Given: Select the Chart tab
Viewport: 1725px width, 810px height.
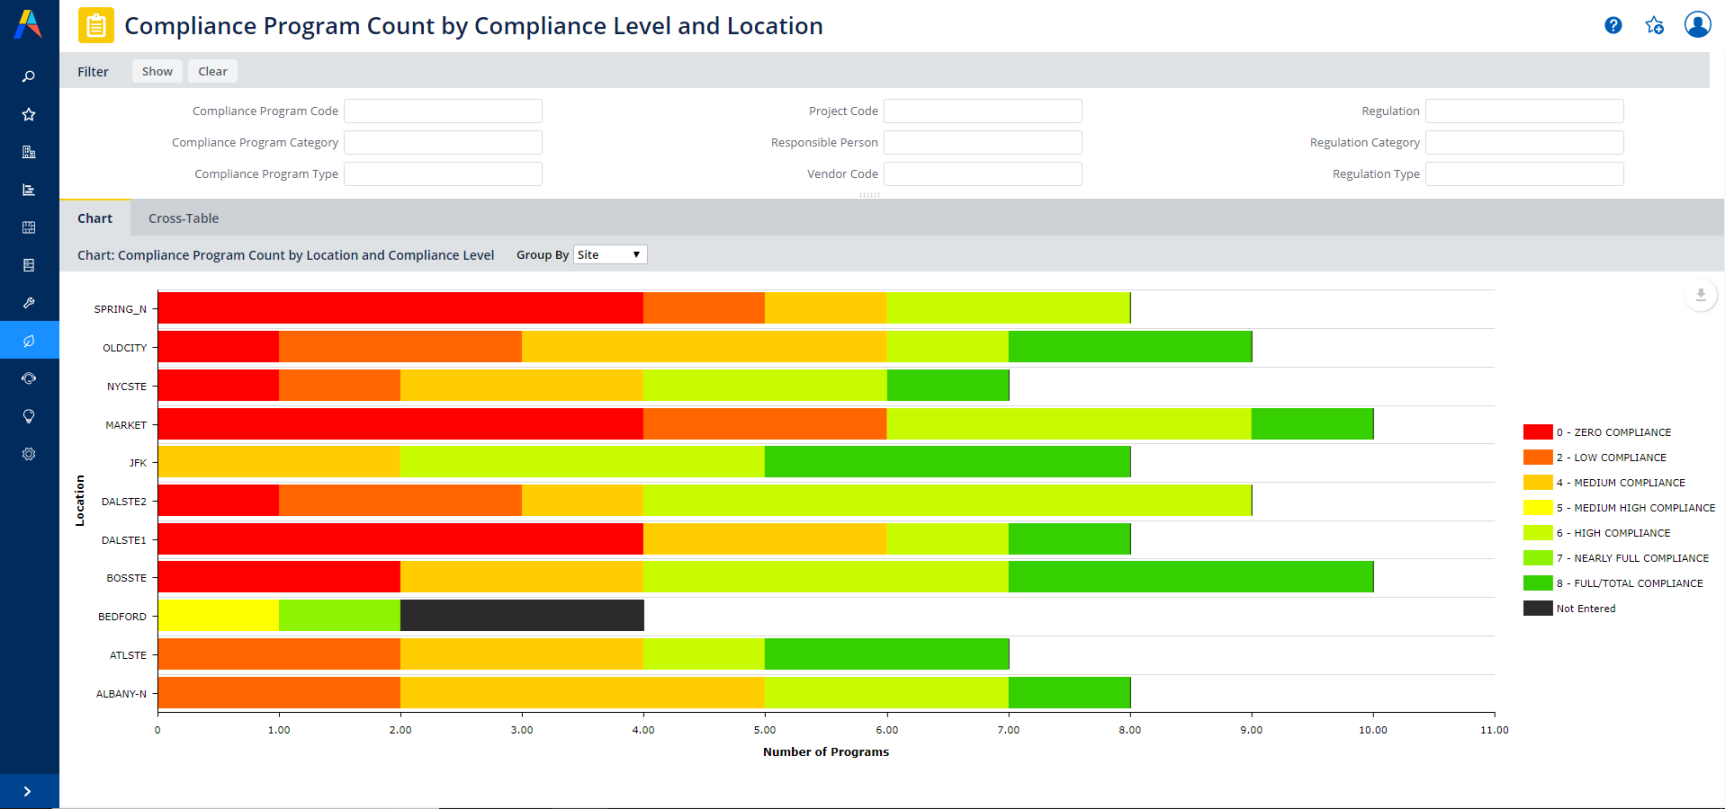Looking at the screenshot, I should [x=95, y=218].
